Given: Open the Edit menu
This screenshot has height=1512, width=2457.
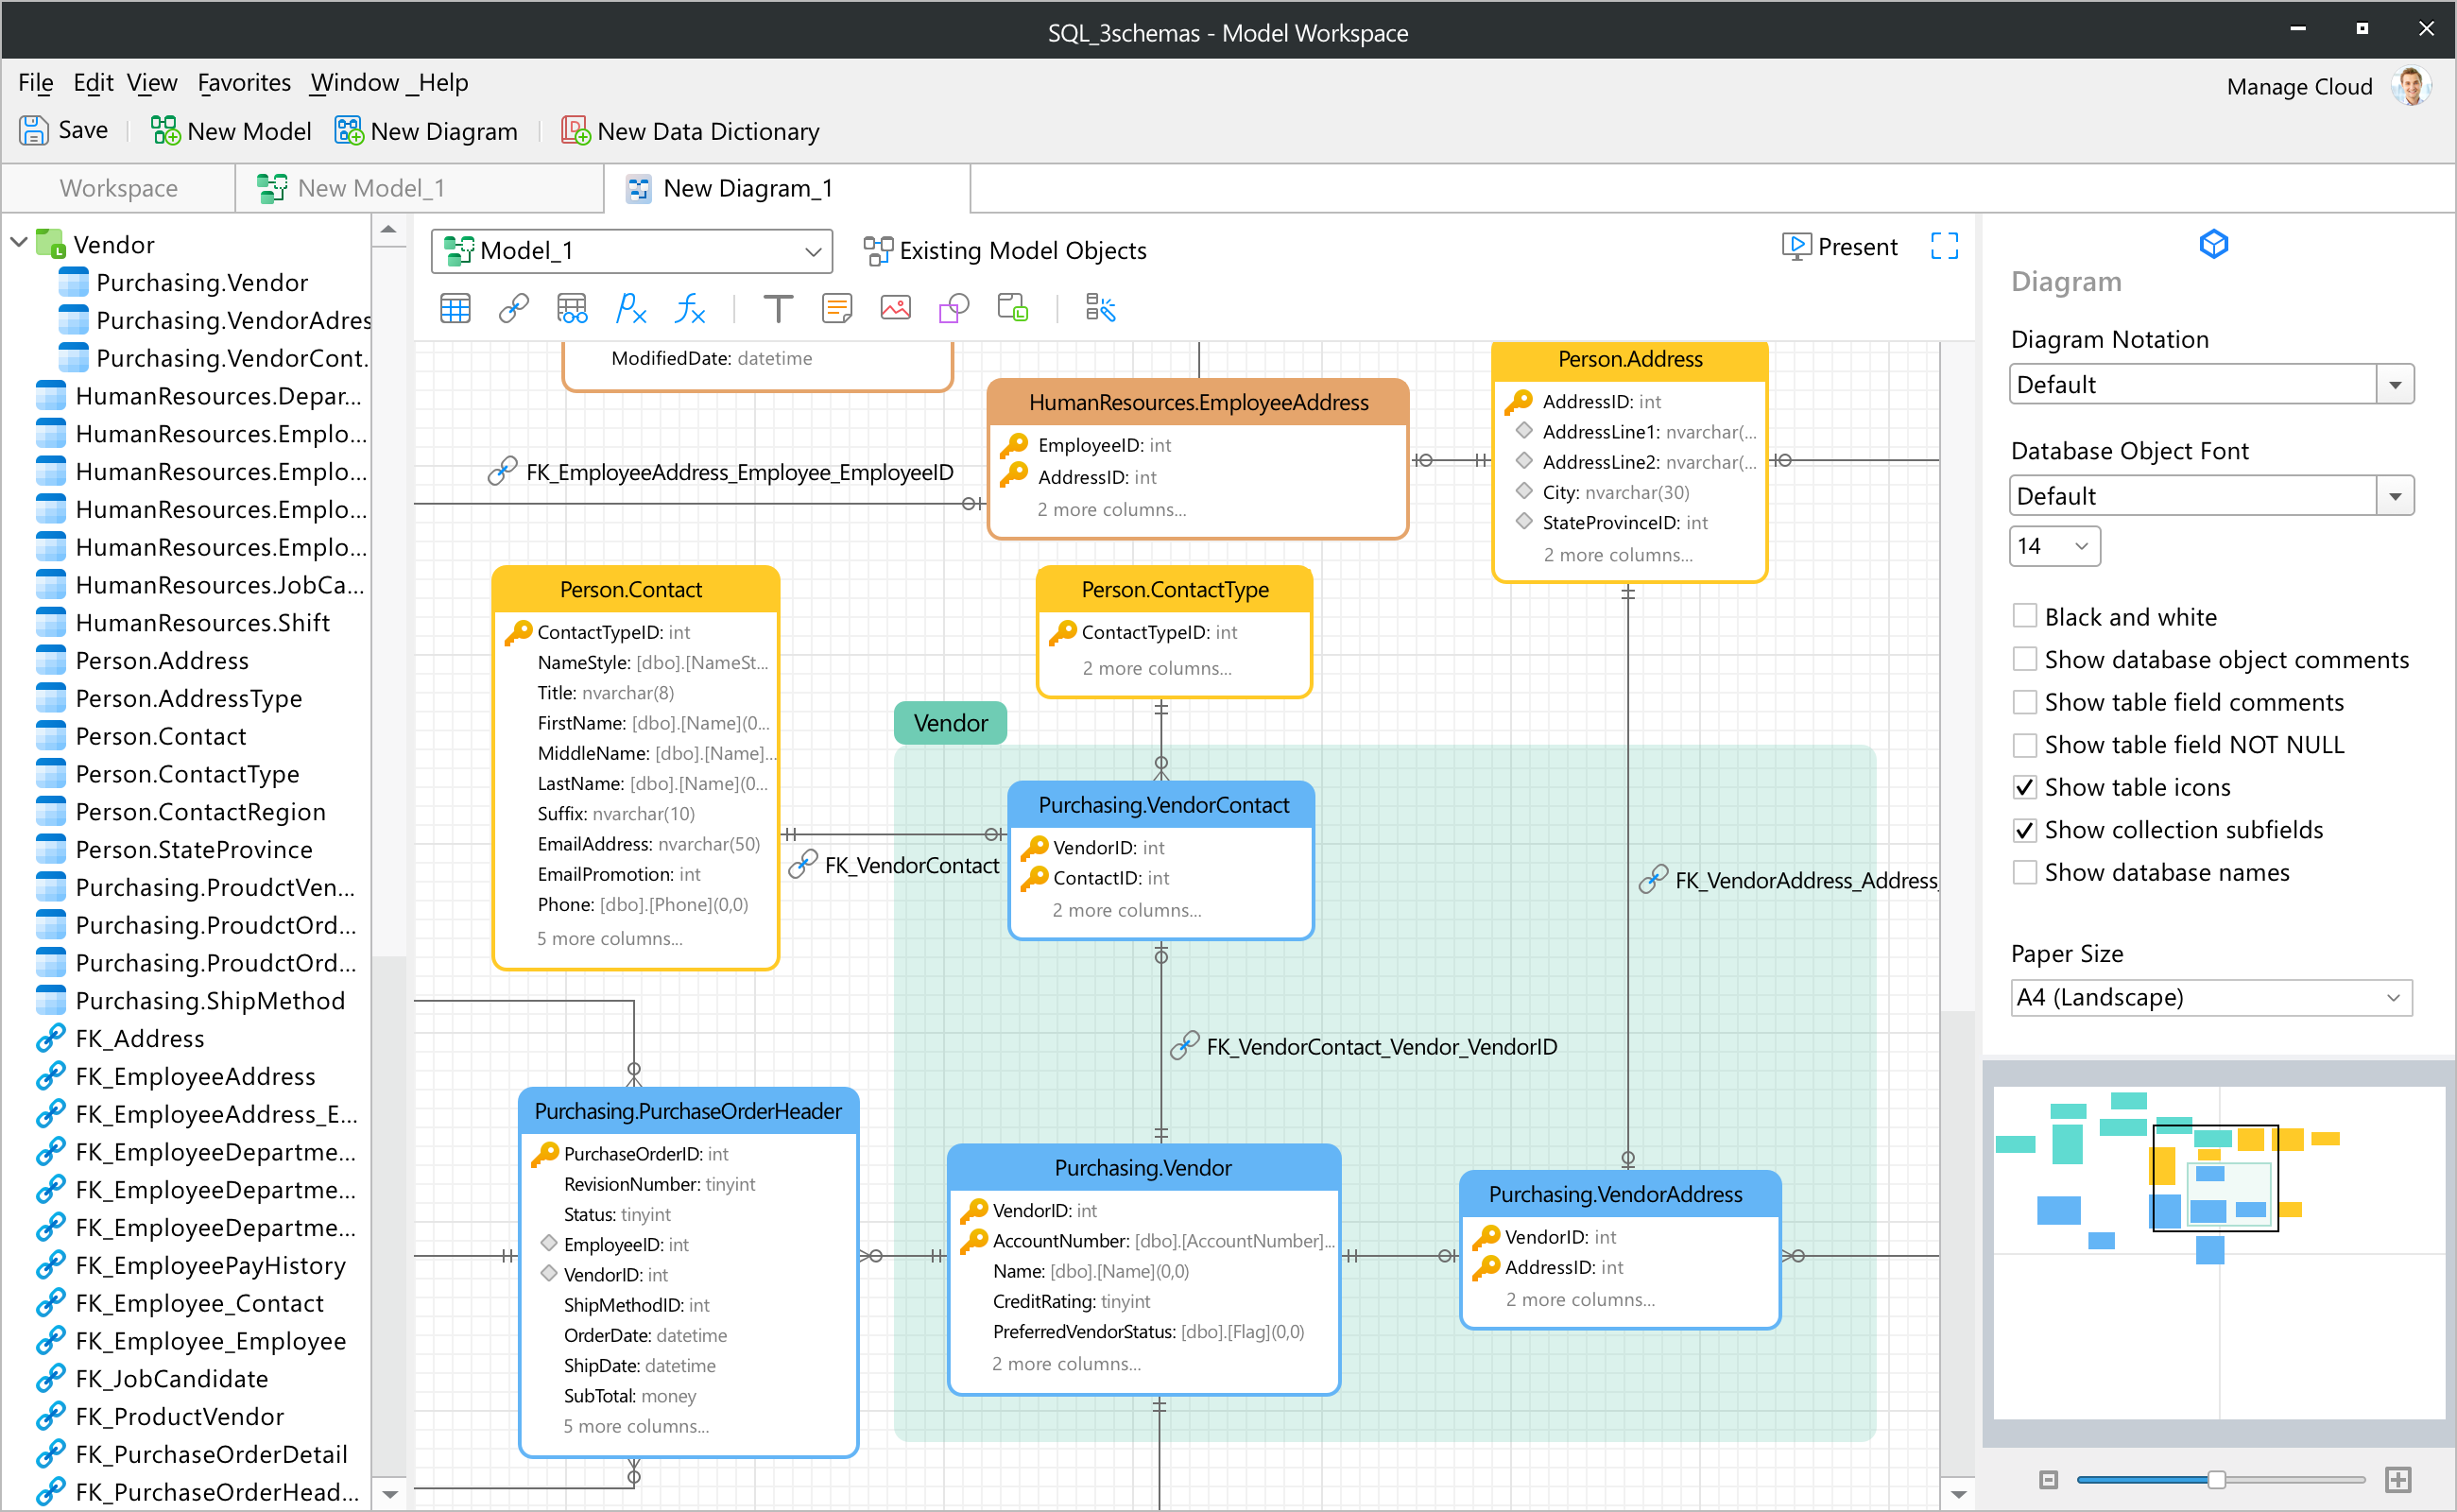Looking at the screenshot, I should point(93,82).
